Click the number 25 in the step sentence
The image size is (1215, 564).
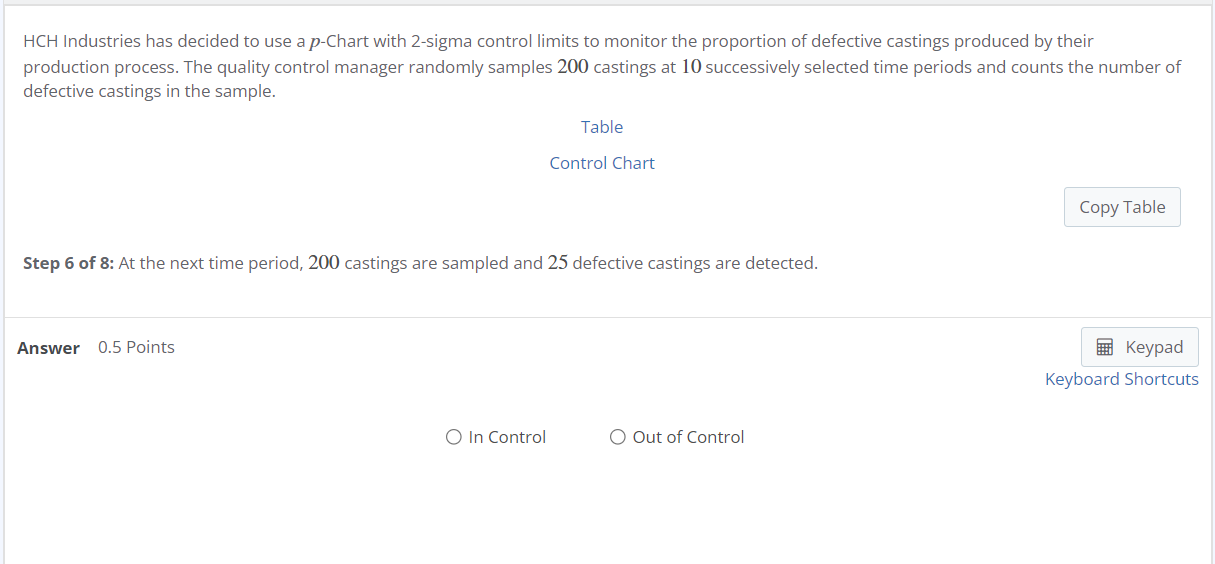tap(558, 263)
